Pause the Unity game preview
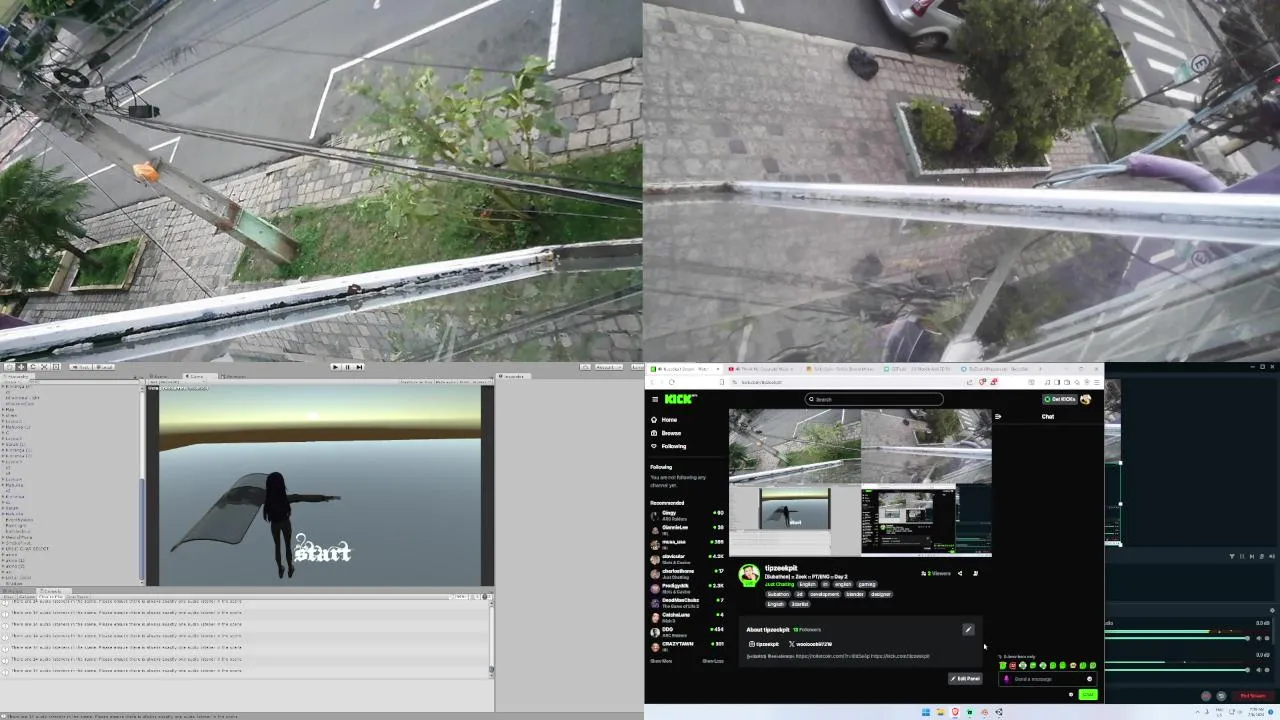Screen dimensions: 1280x720 pyautogui.click(x=347, y=367)
